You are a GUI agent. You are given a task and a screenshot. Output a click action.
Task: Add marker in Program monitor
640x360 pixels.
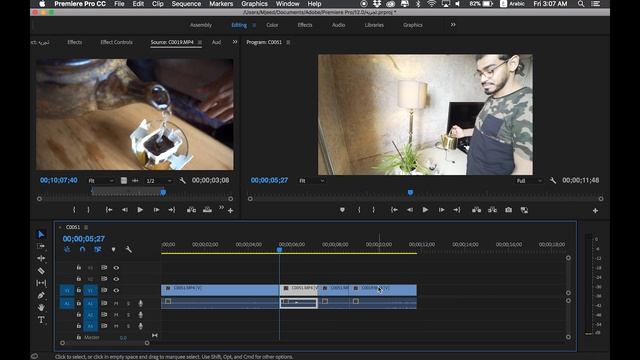pyautogui.click(x=342, y=210)
